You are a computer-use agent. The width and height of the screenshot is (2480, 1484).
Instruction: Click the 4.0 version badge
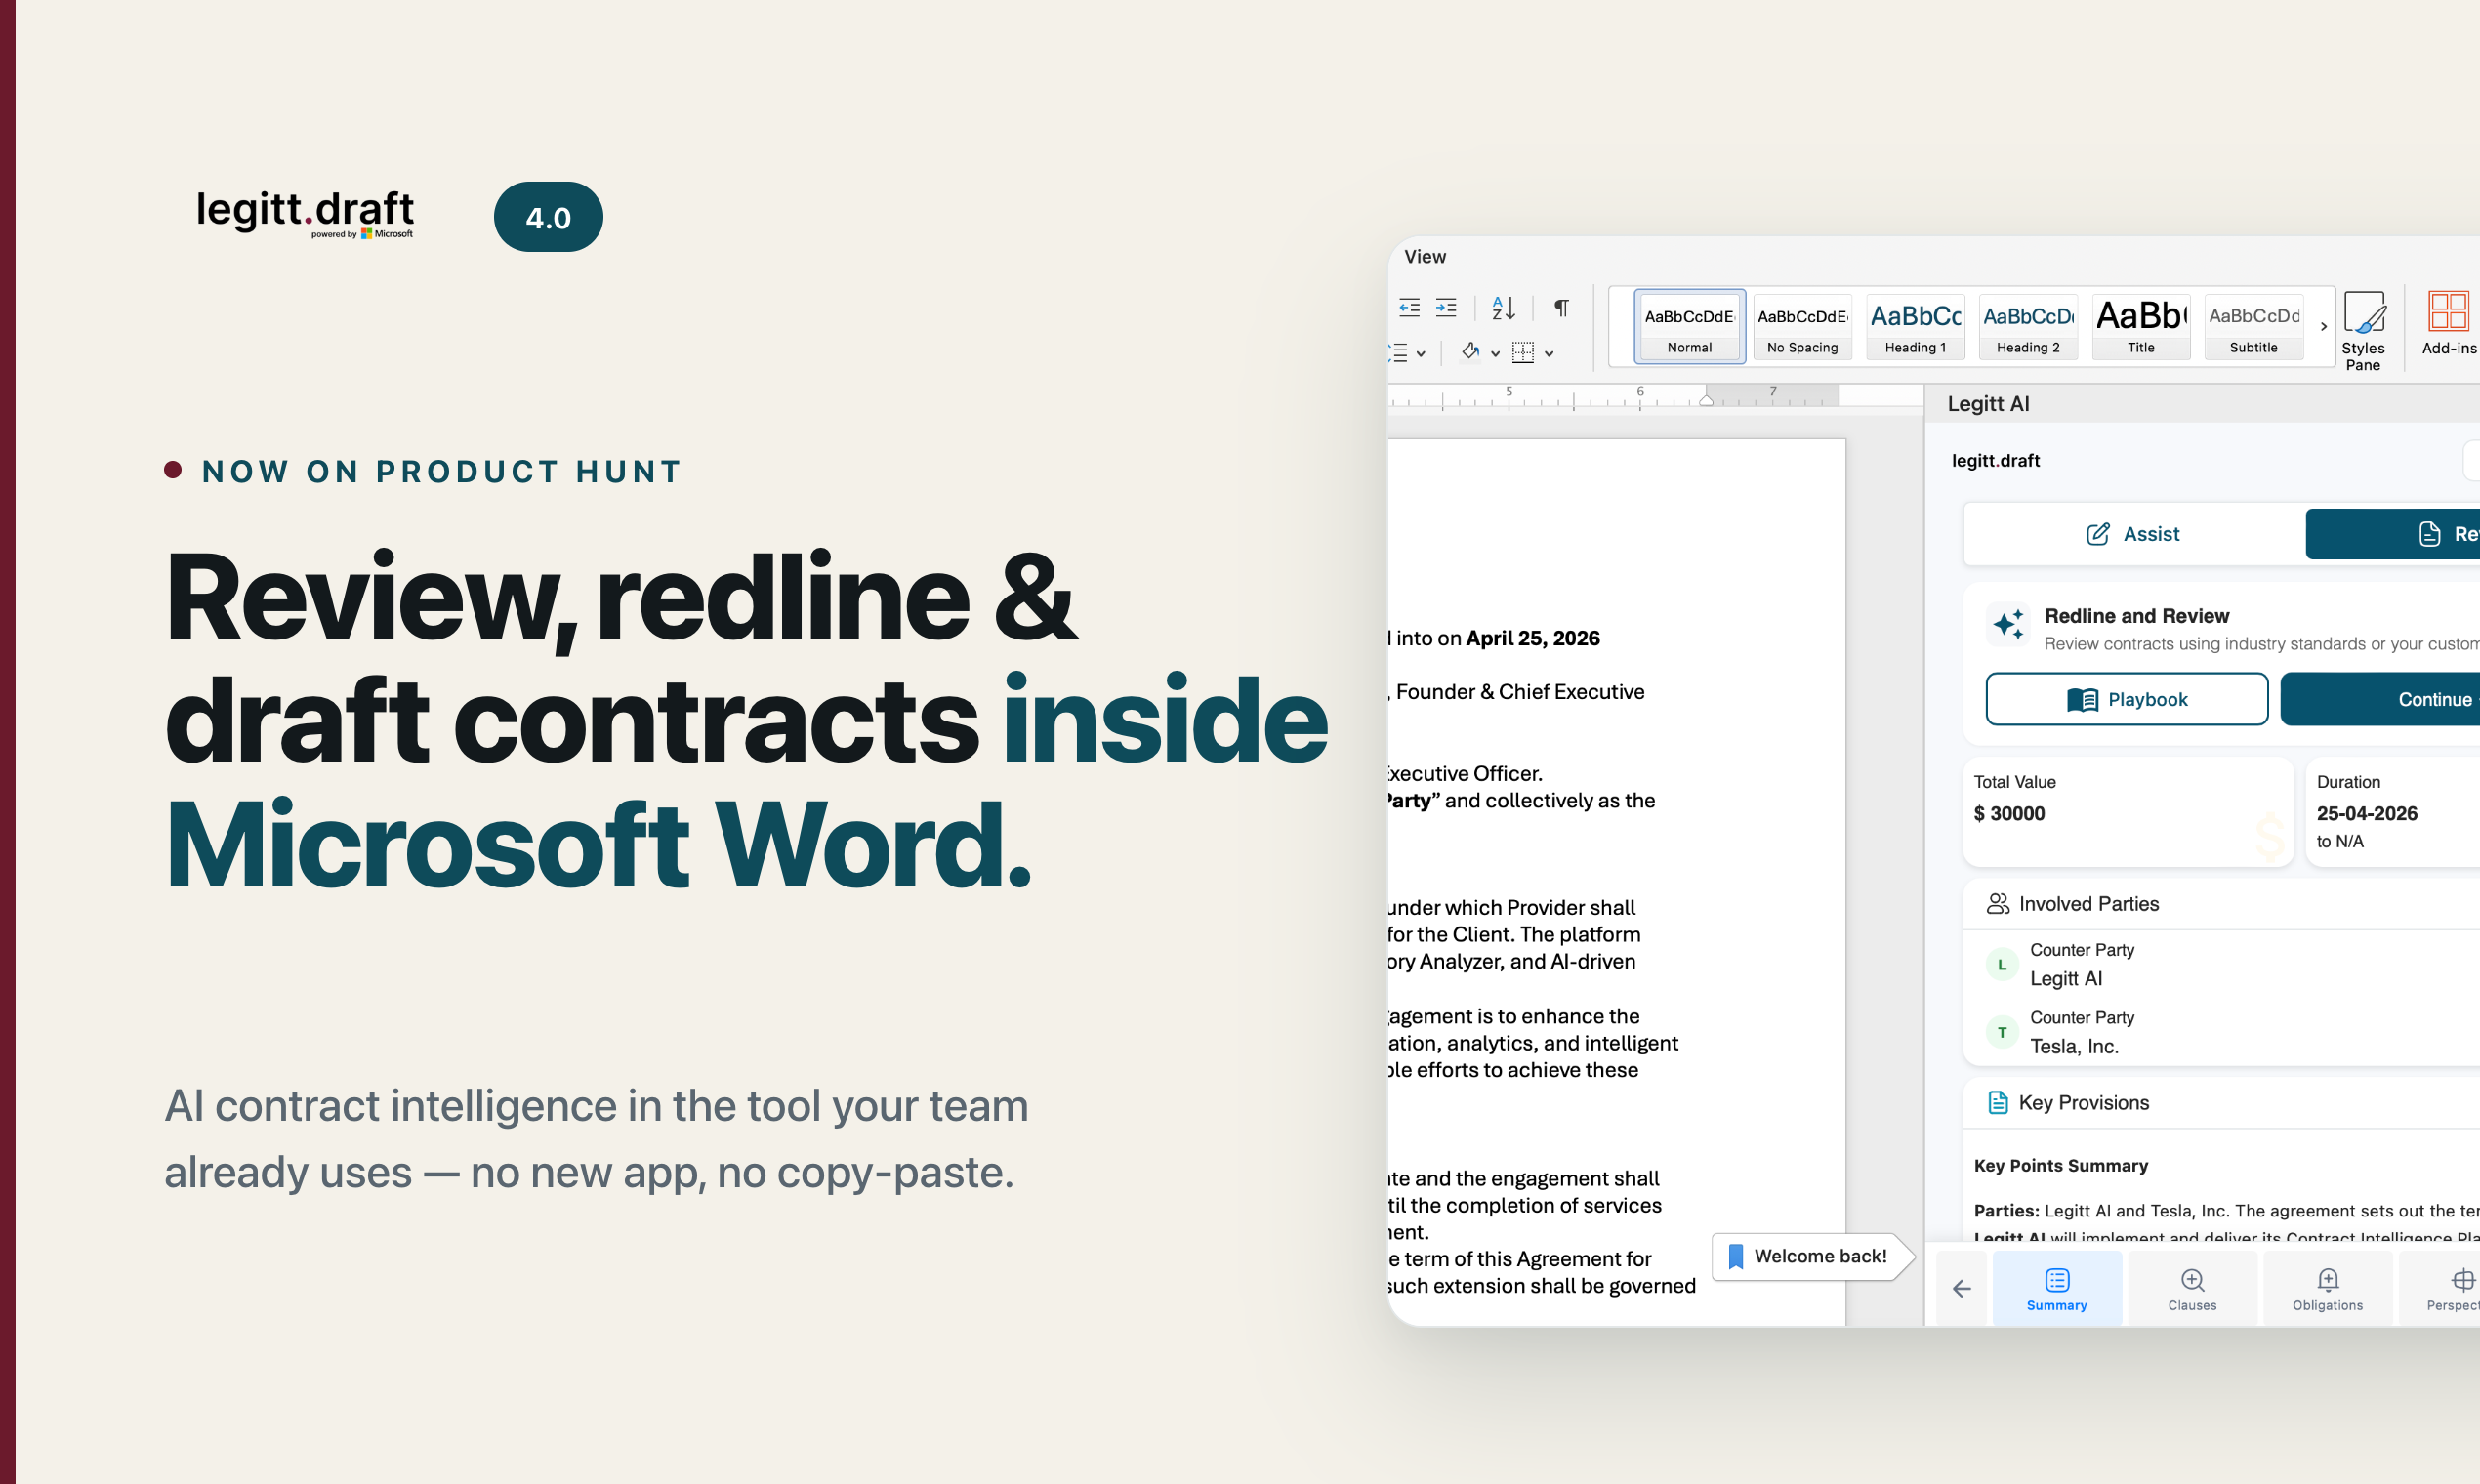[x=548, y=217]
